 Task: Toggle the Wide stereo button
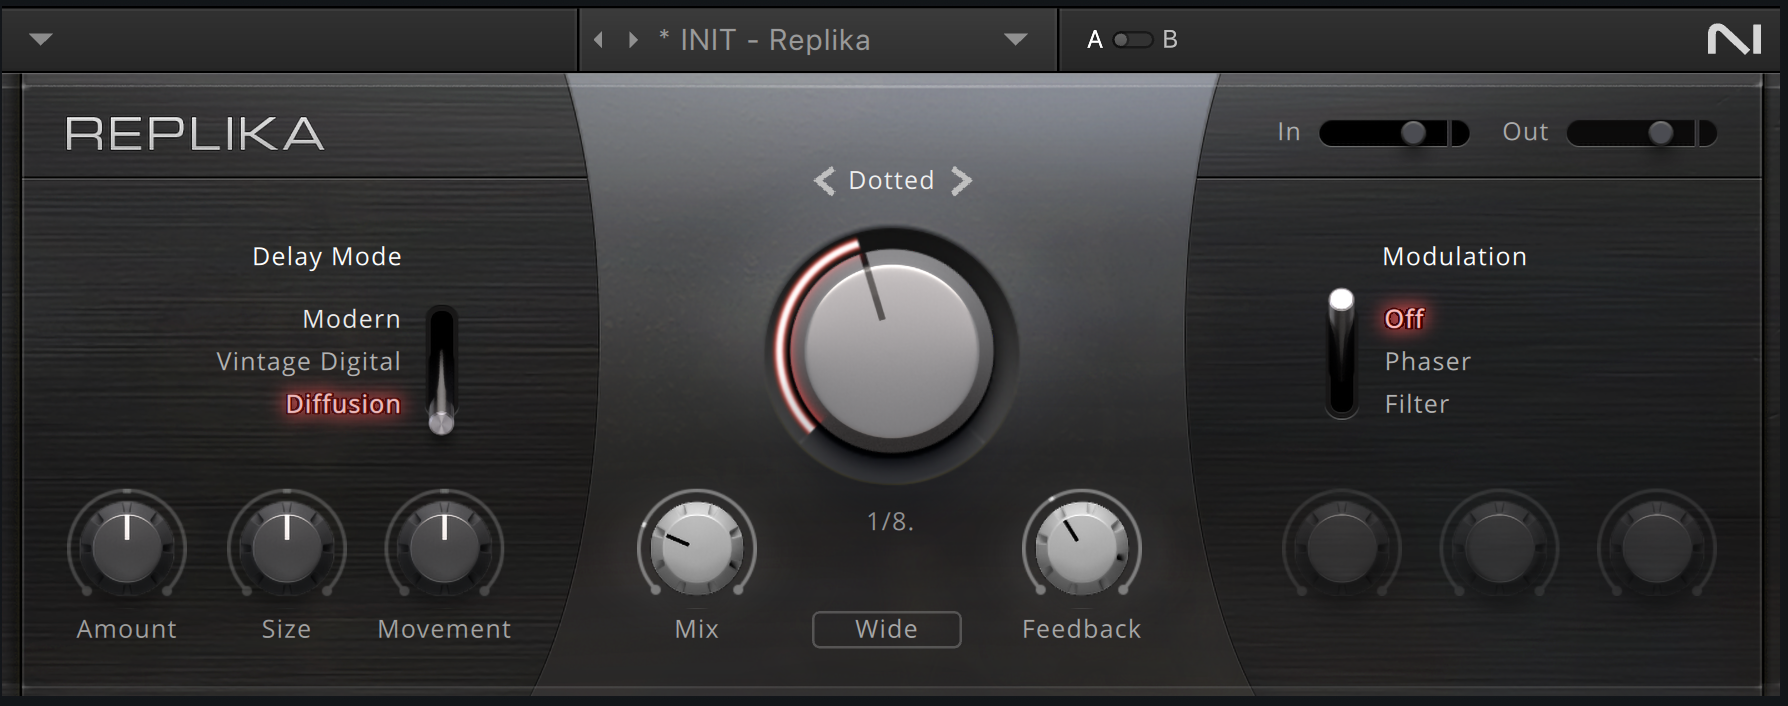(887, 629)
